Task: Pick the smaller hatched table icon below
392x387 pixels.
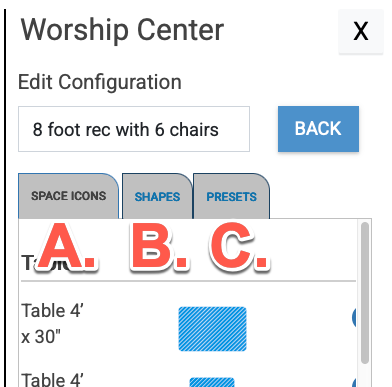Action: pos(212,382)
